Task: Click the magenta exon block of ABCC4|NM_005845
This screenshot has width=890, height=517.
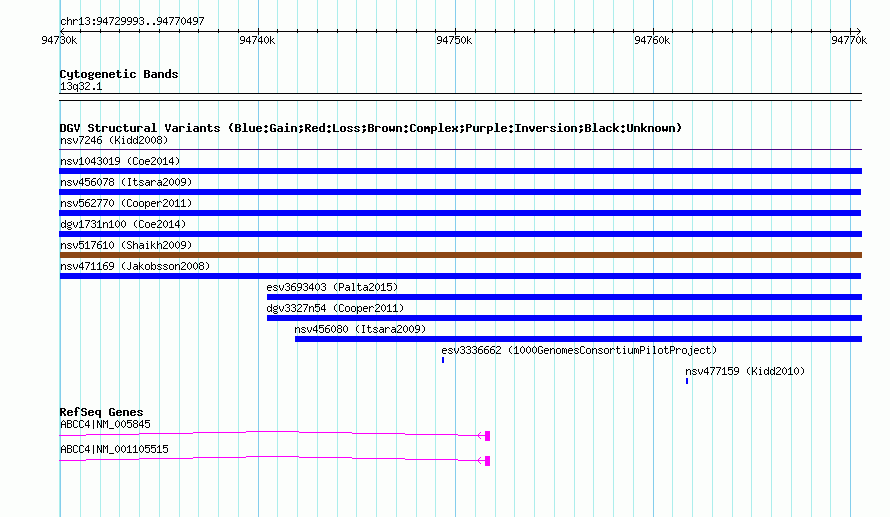Action: [488, 436]
